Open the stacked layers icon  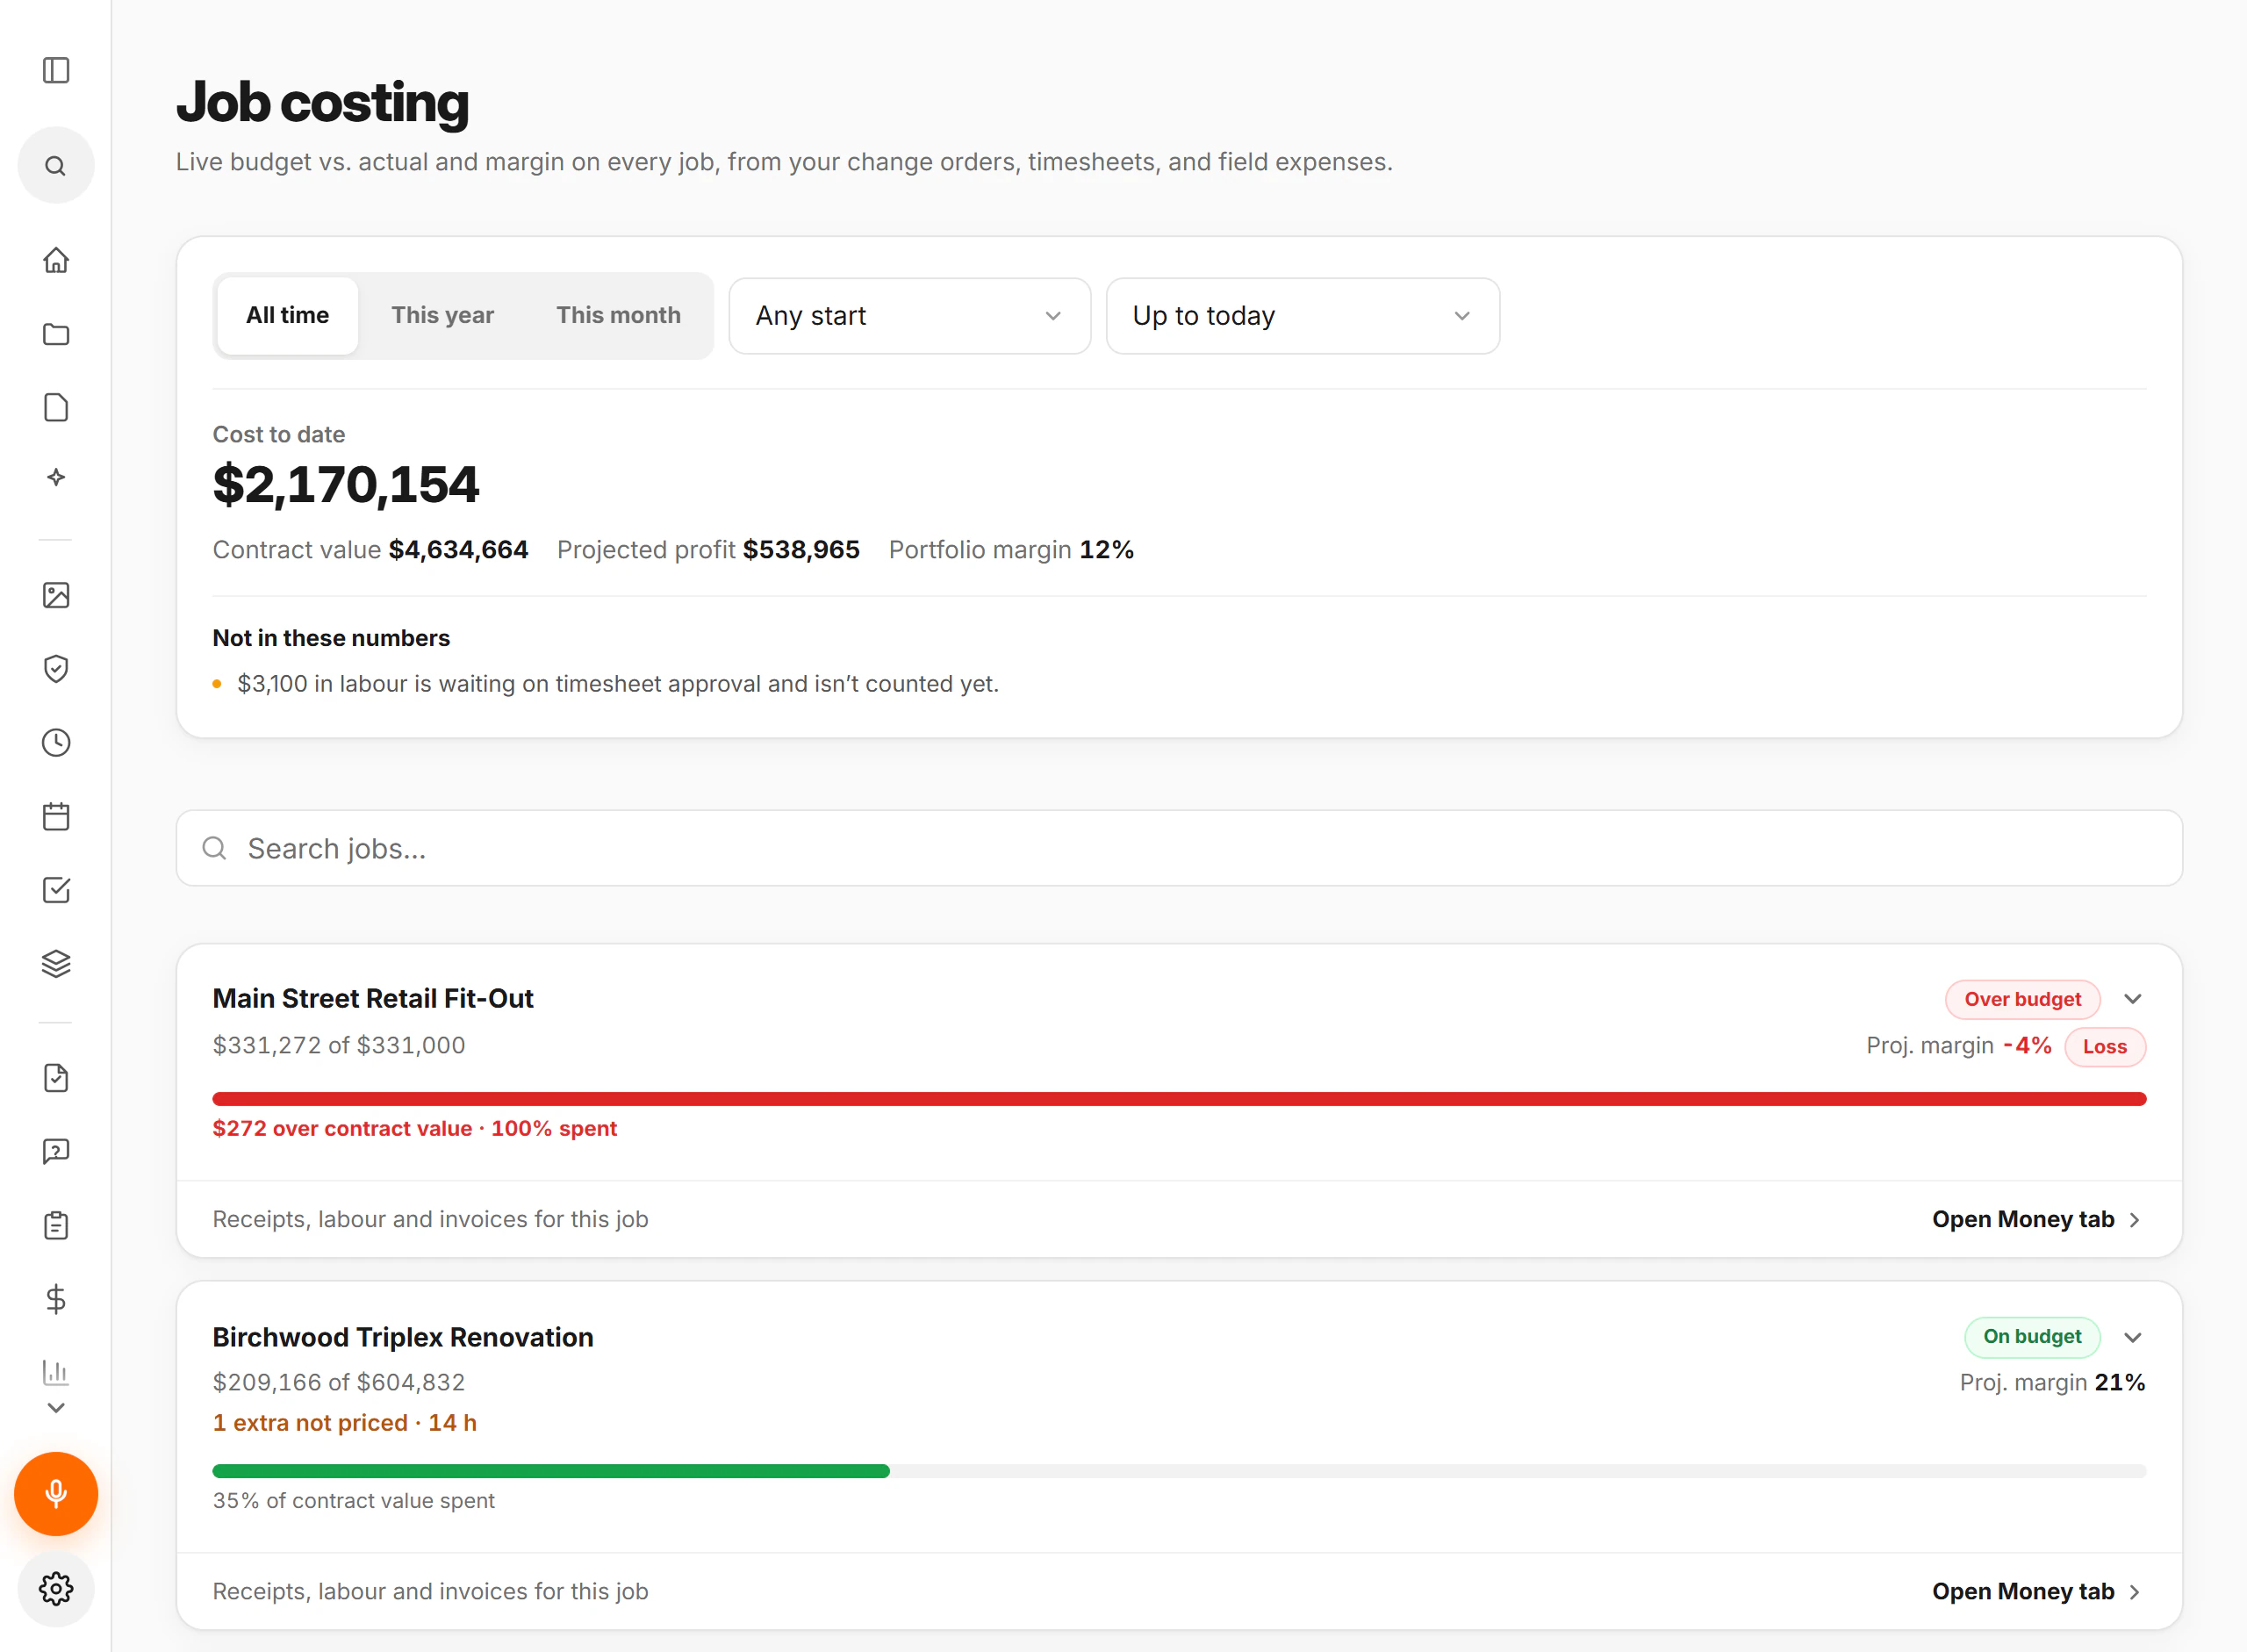(x=56, y=964)
